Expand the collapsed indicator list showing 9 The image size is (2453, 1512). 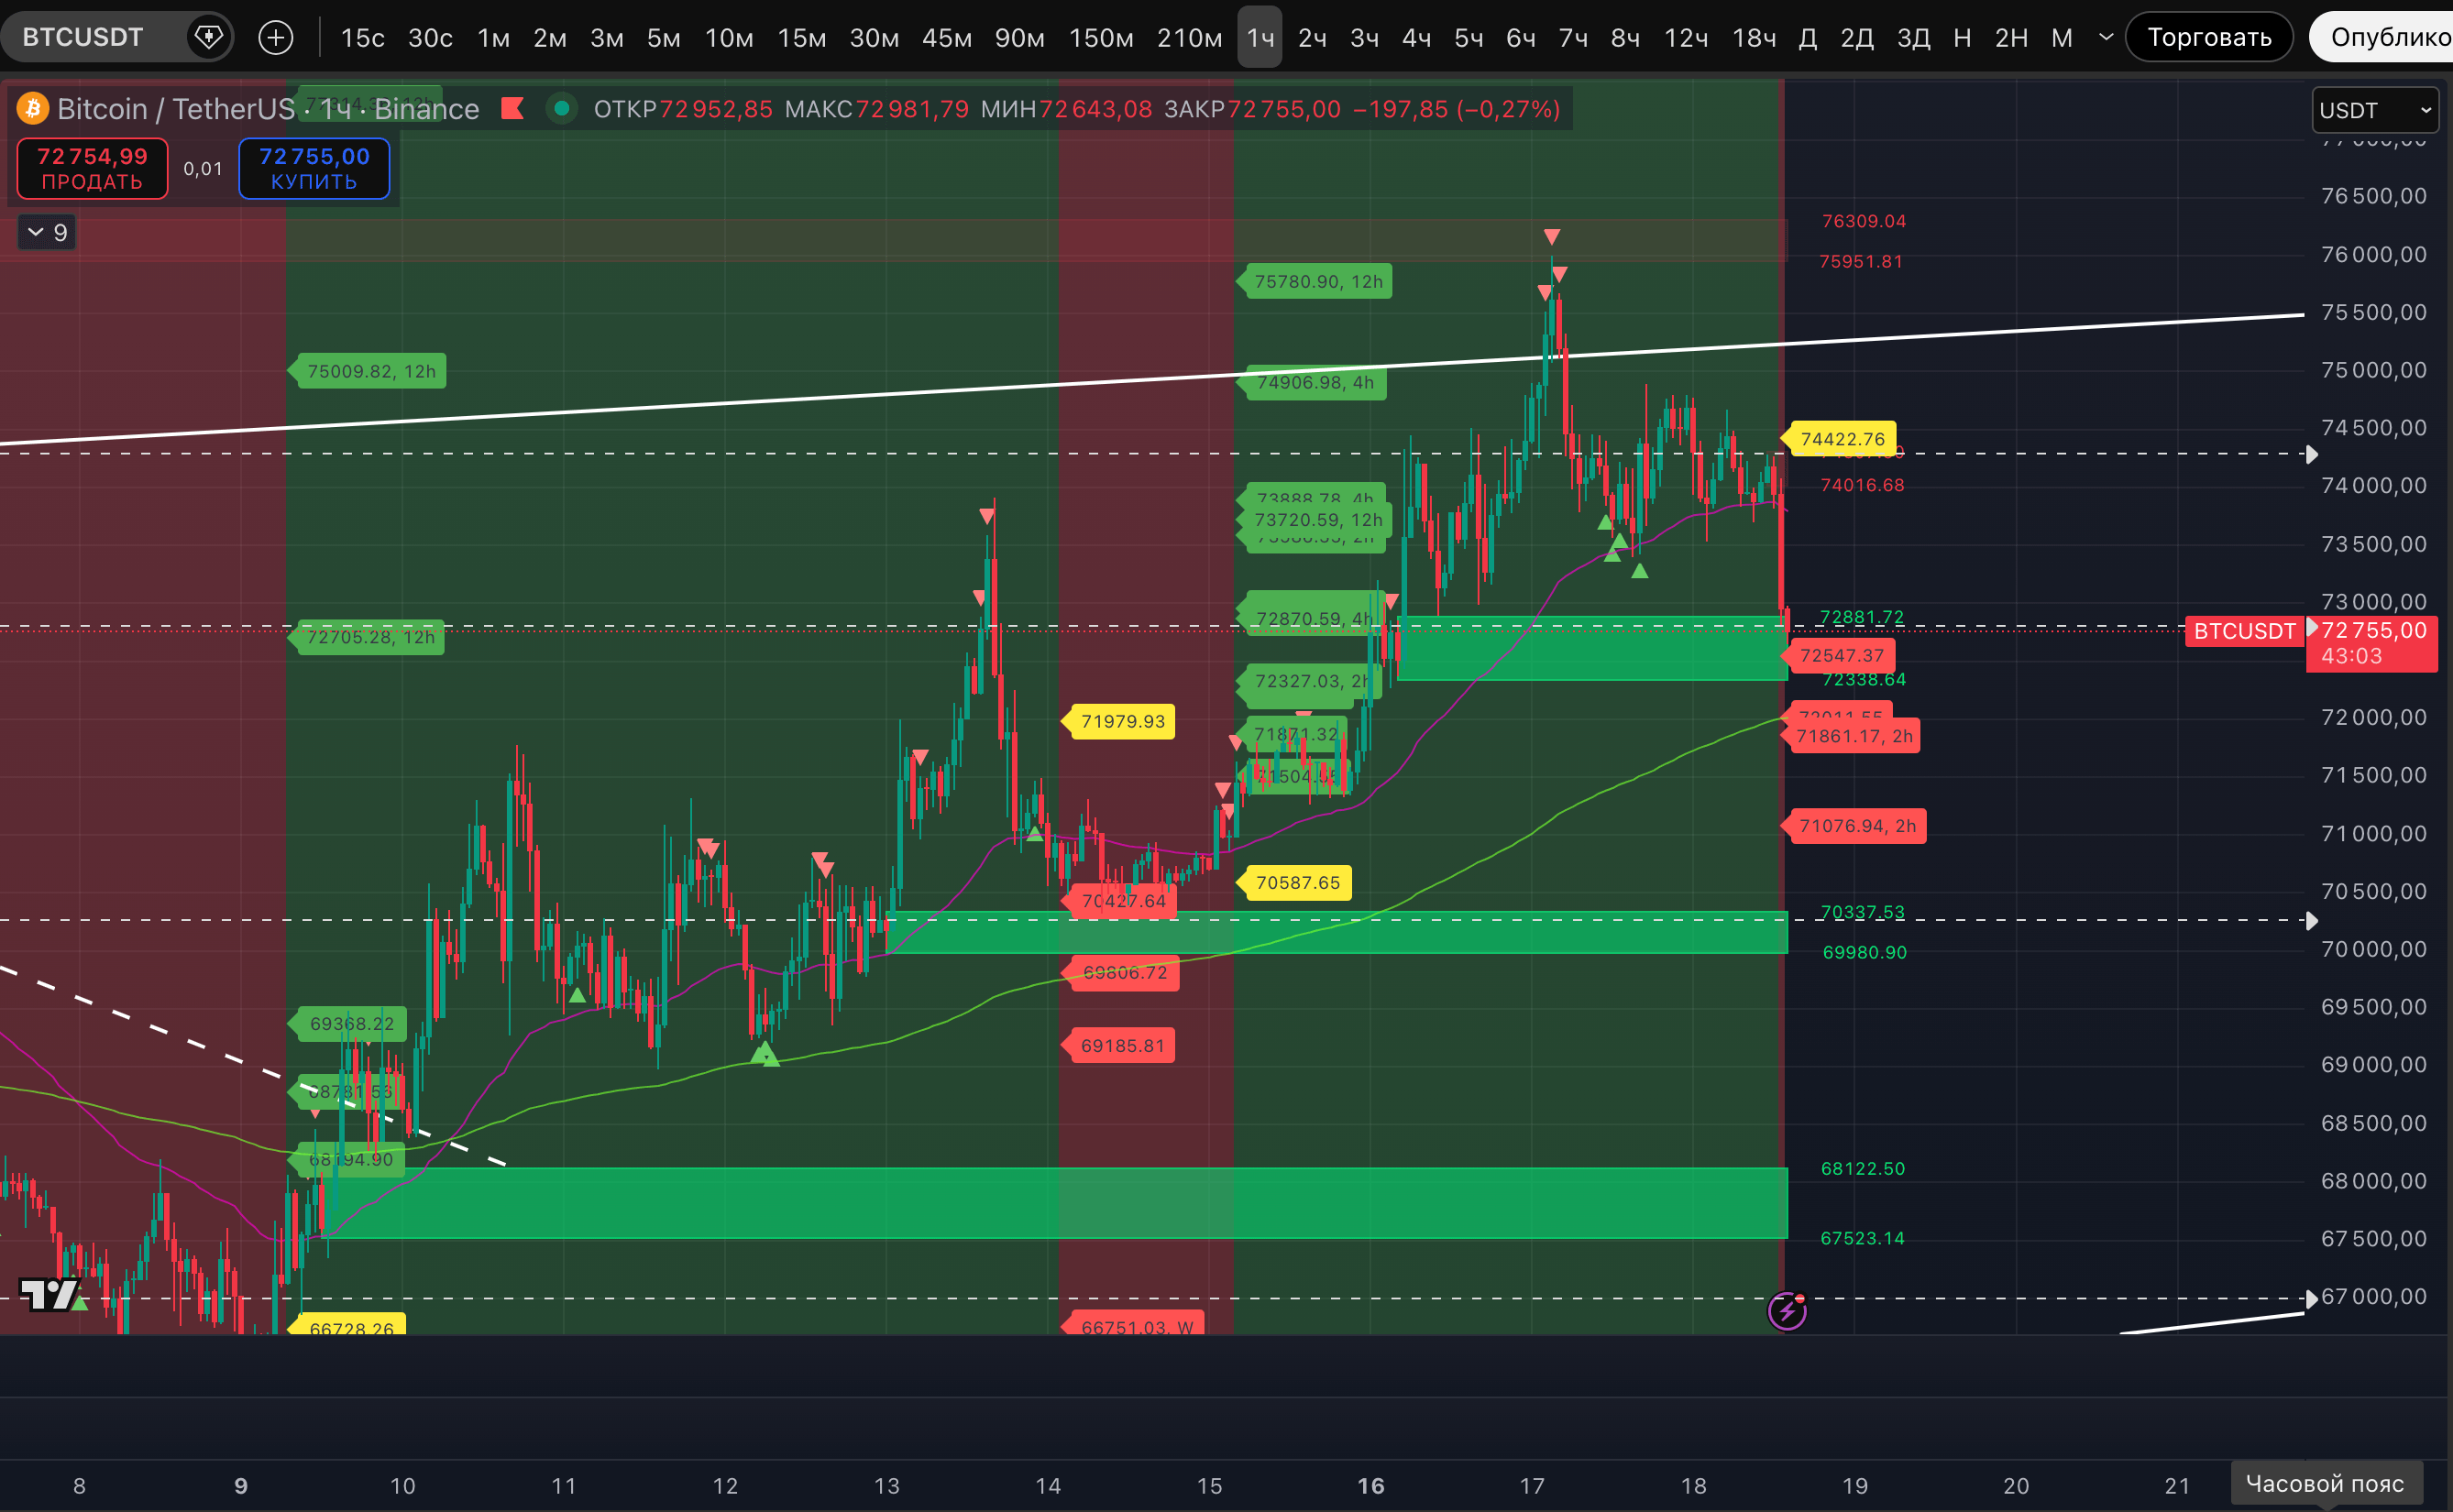coord(47,233)
